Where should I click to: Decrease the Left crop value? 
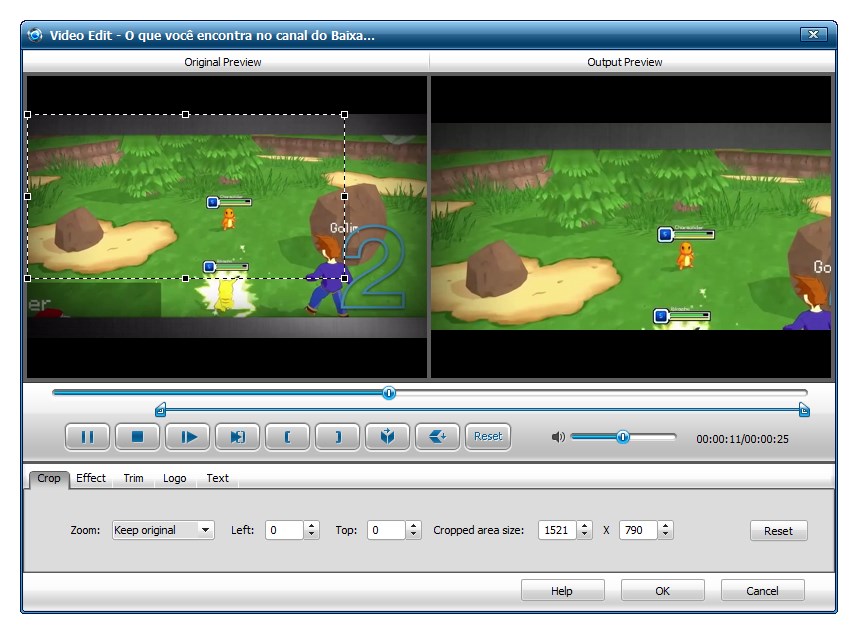click(x=311, y=534)
